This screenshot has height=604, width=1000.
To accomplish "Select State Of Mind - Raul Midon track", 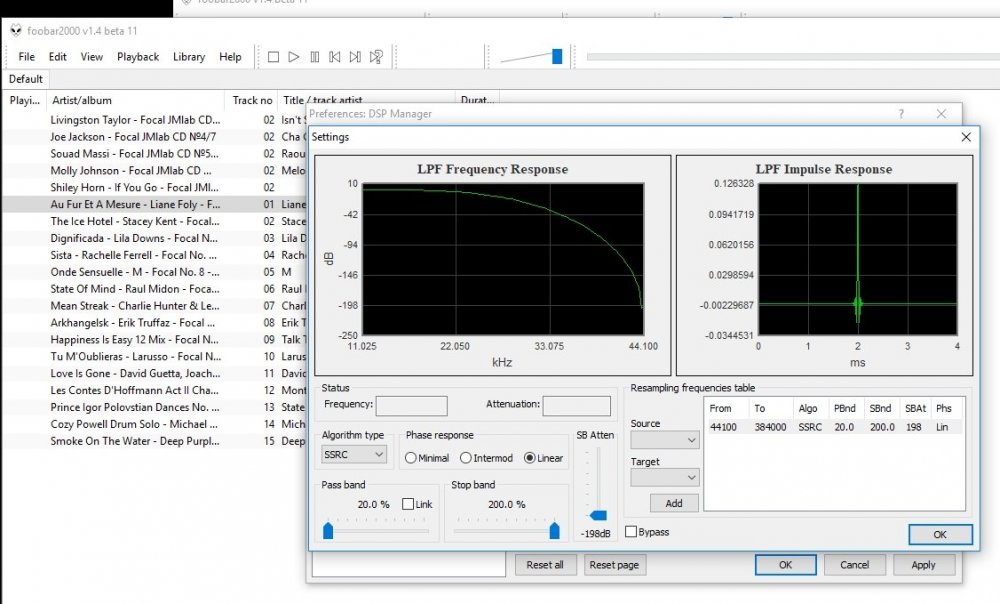I will (x=155, y=289).
